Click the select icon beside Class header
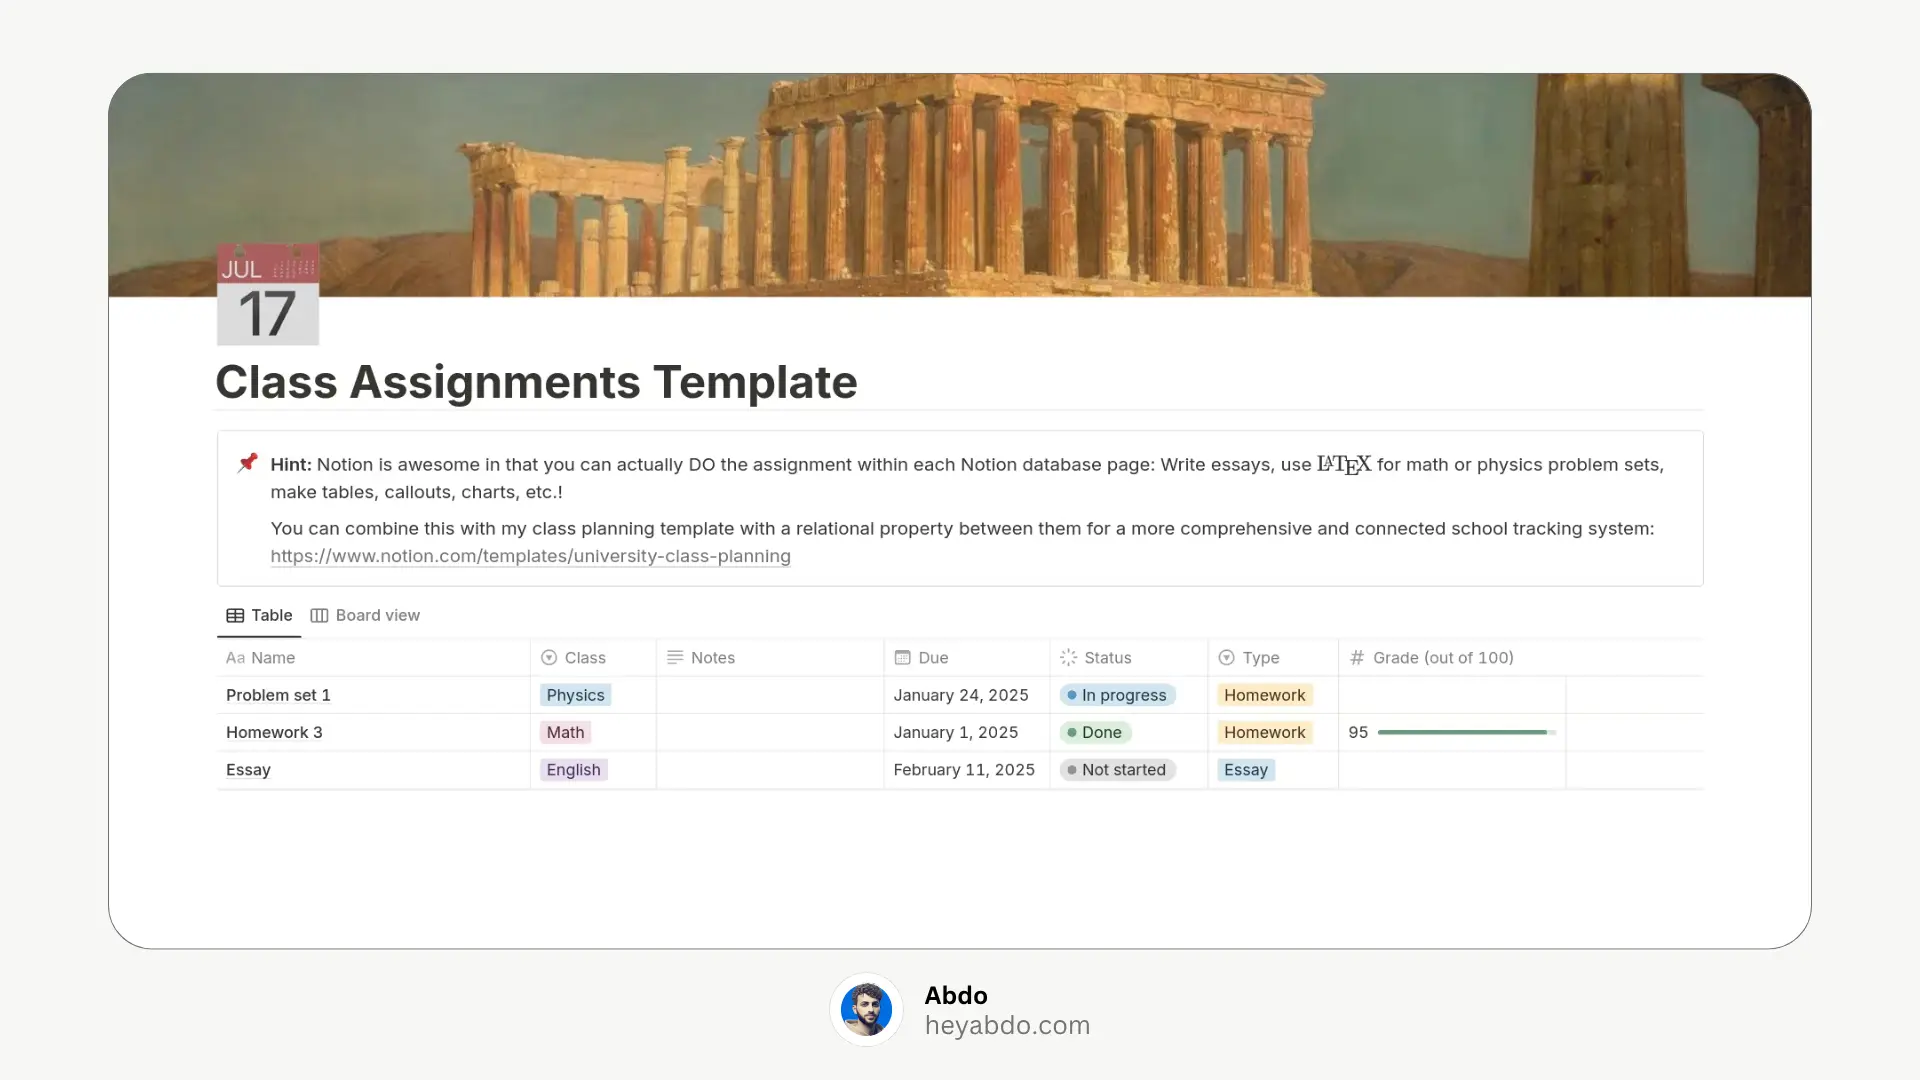Screen dimensions: 1920x1080 (x=549, y=658)
